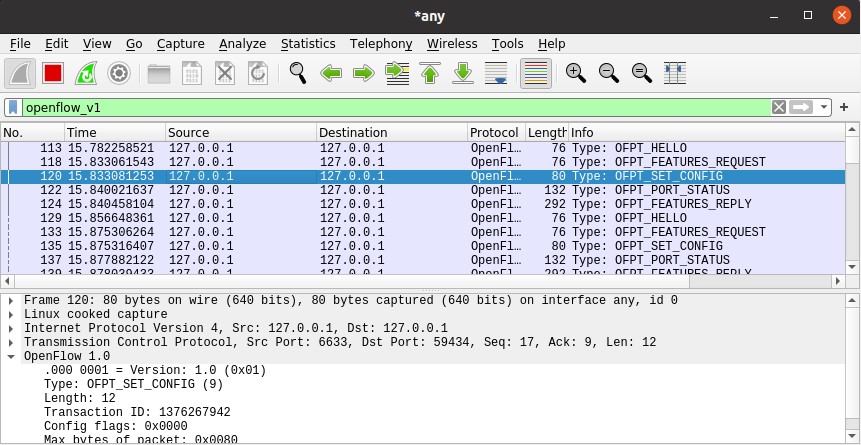This screenshot has height=445, width=861.
Task: Click the display filter bookmark icon
Action: point(14,107)
